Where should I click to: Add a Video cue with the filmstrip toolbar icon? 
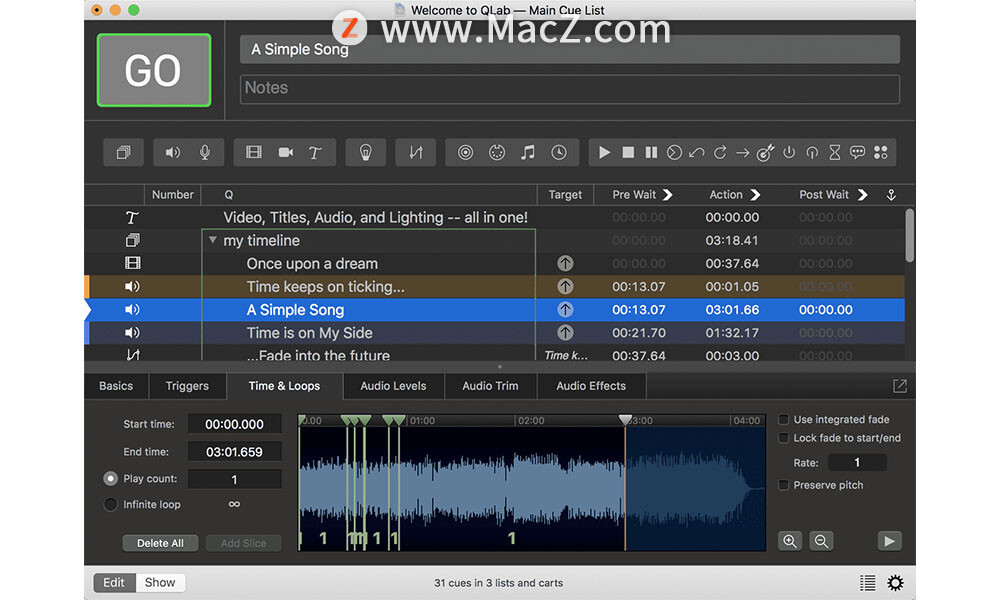click(x=254, y=152)
